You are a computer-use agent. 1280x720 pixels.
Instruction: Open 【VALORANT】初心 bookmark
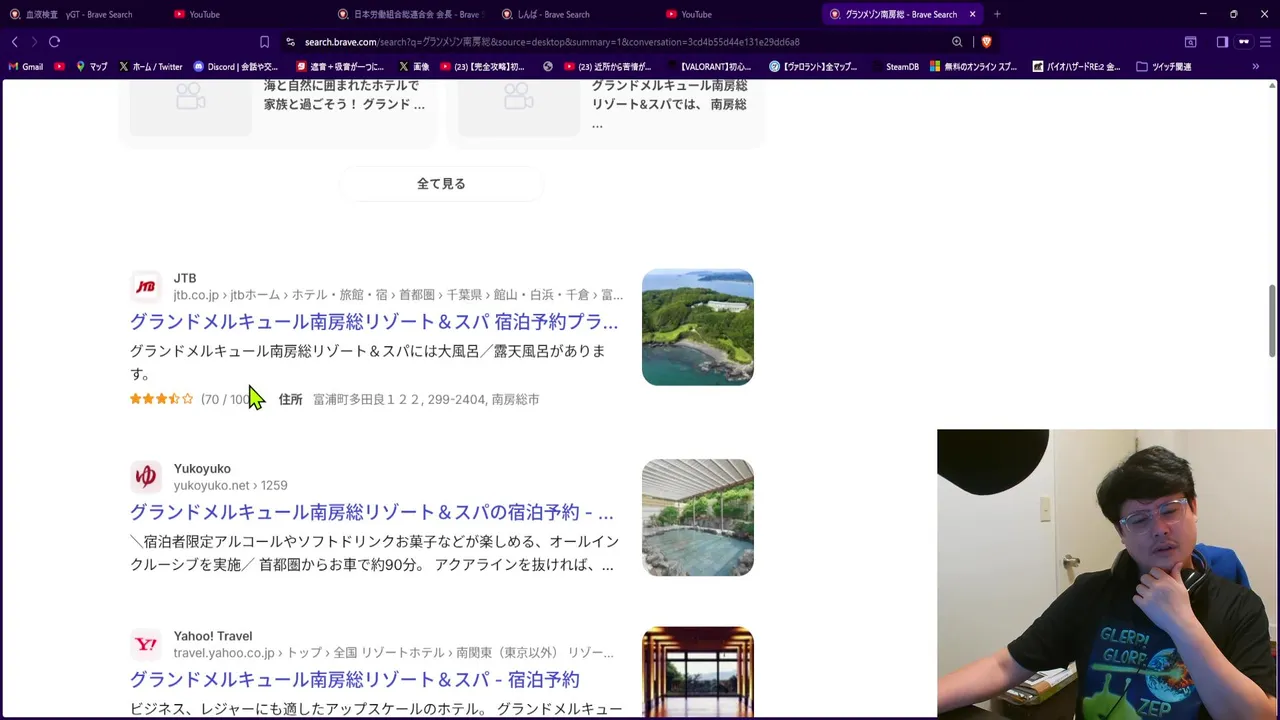coord(709,67)
